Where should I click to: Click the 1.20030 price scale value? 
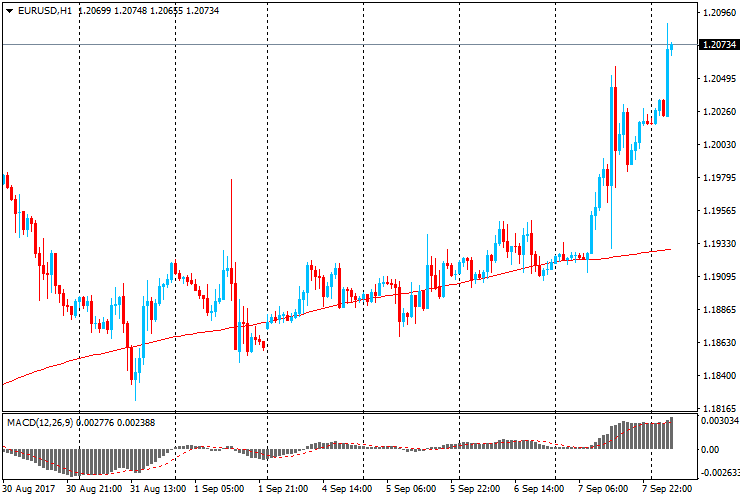[719, 144]
